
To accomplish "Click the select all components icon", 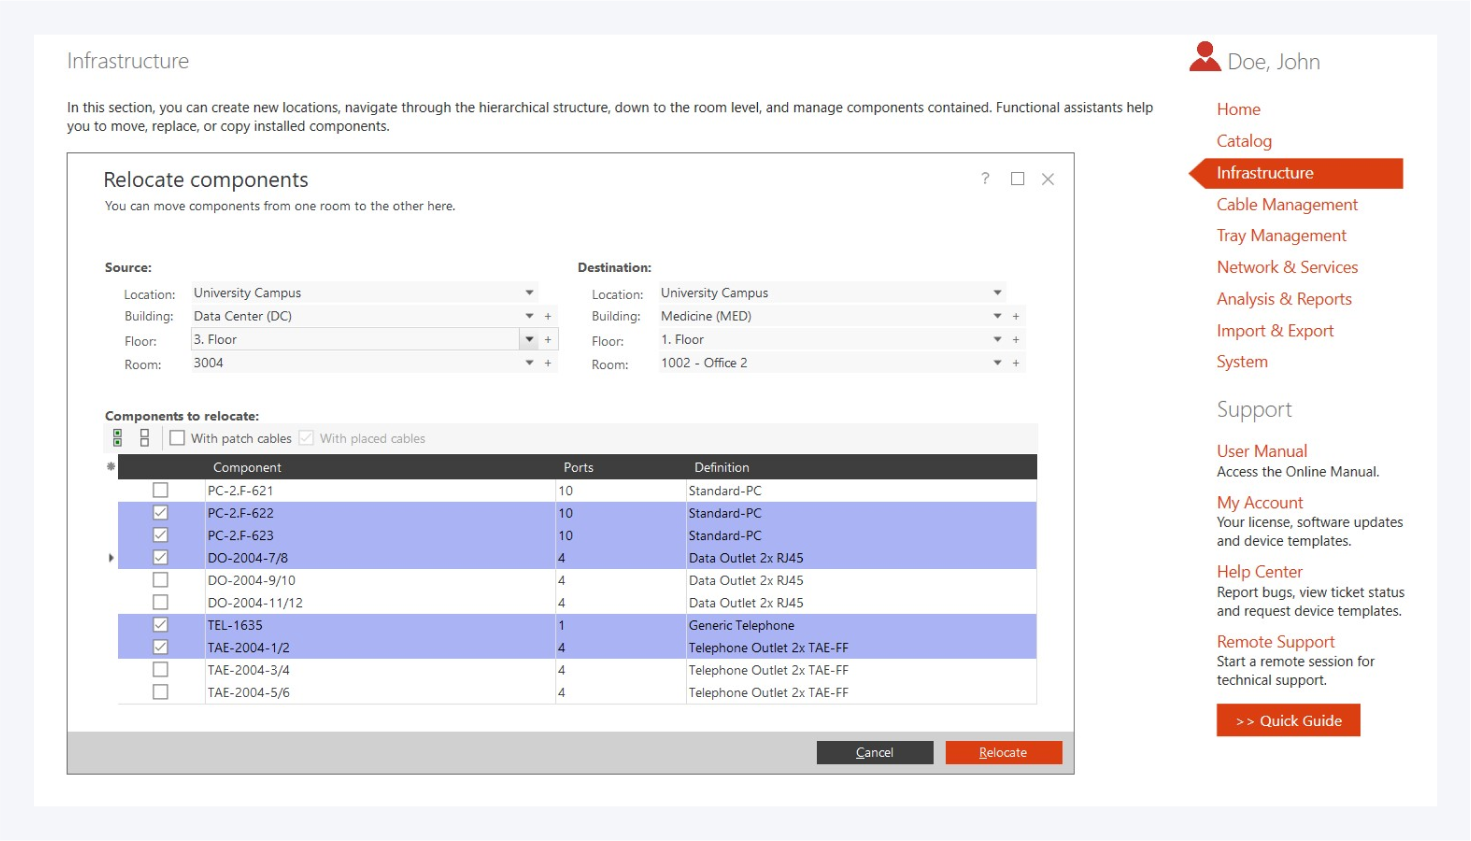I will tap(117, 438).
